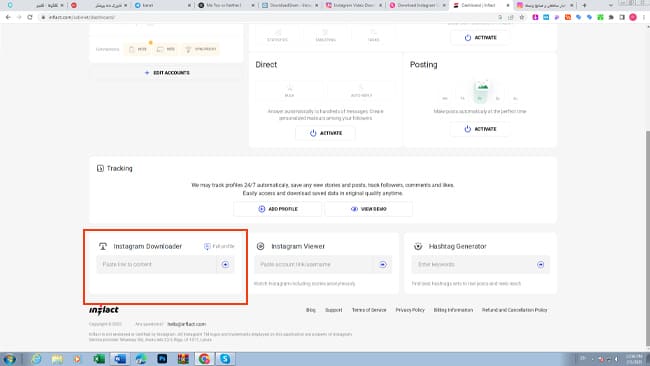Click the page vertical scrollbar
The height and width of the screenshot is (366, 650).
coord(647,238)
